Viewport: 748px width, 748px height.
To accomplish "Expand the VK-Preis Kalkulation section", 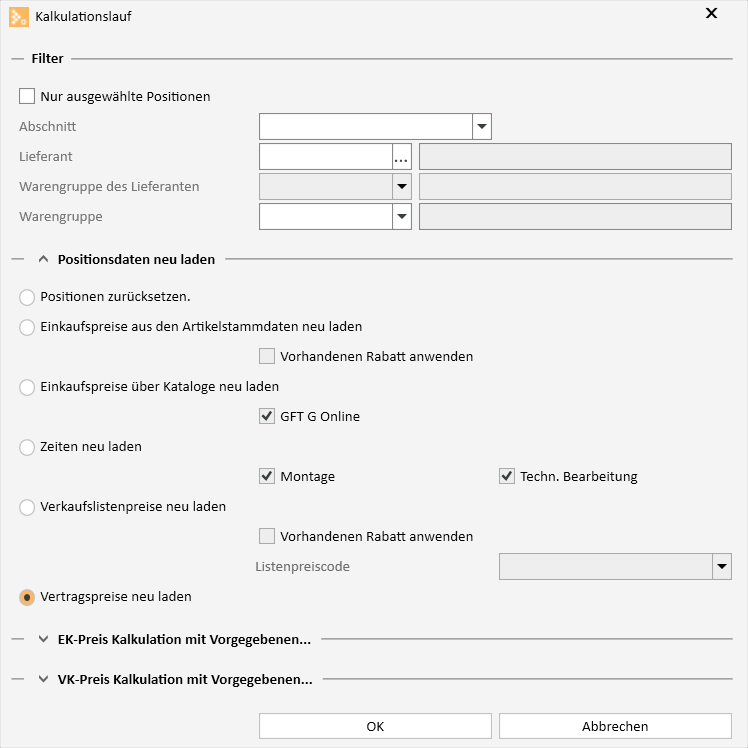I will point(43,679).
